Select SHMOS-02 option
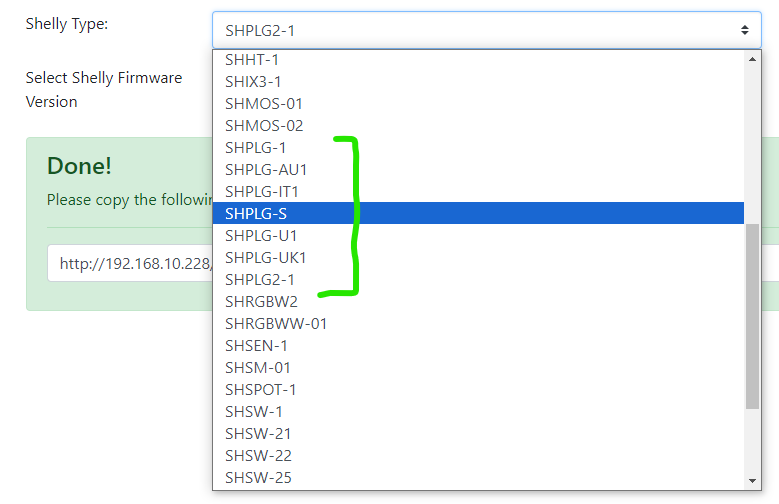Screen dimensions: 779x504 tap(478, 125)
